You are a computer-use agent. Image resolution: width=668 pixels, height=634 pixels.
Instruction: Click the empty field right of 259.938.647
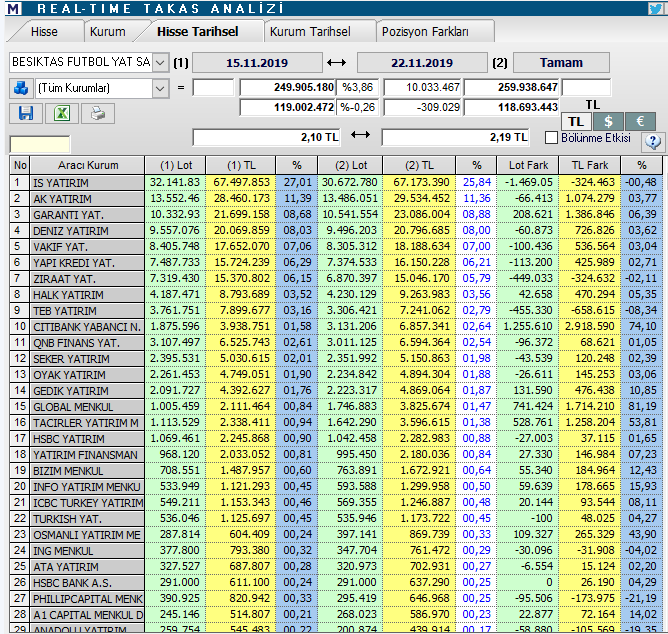[x=586, y=87]
